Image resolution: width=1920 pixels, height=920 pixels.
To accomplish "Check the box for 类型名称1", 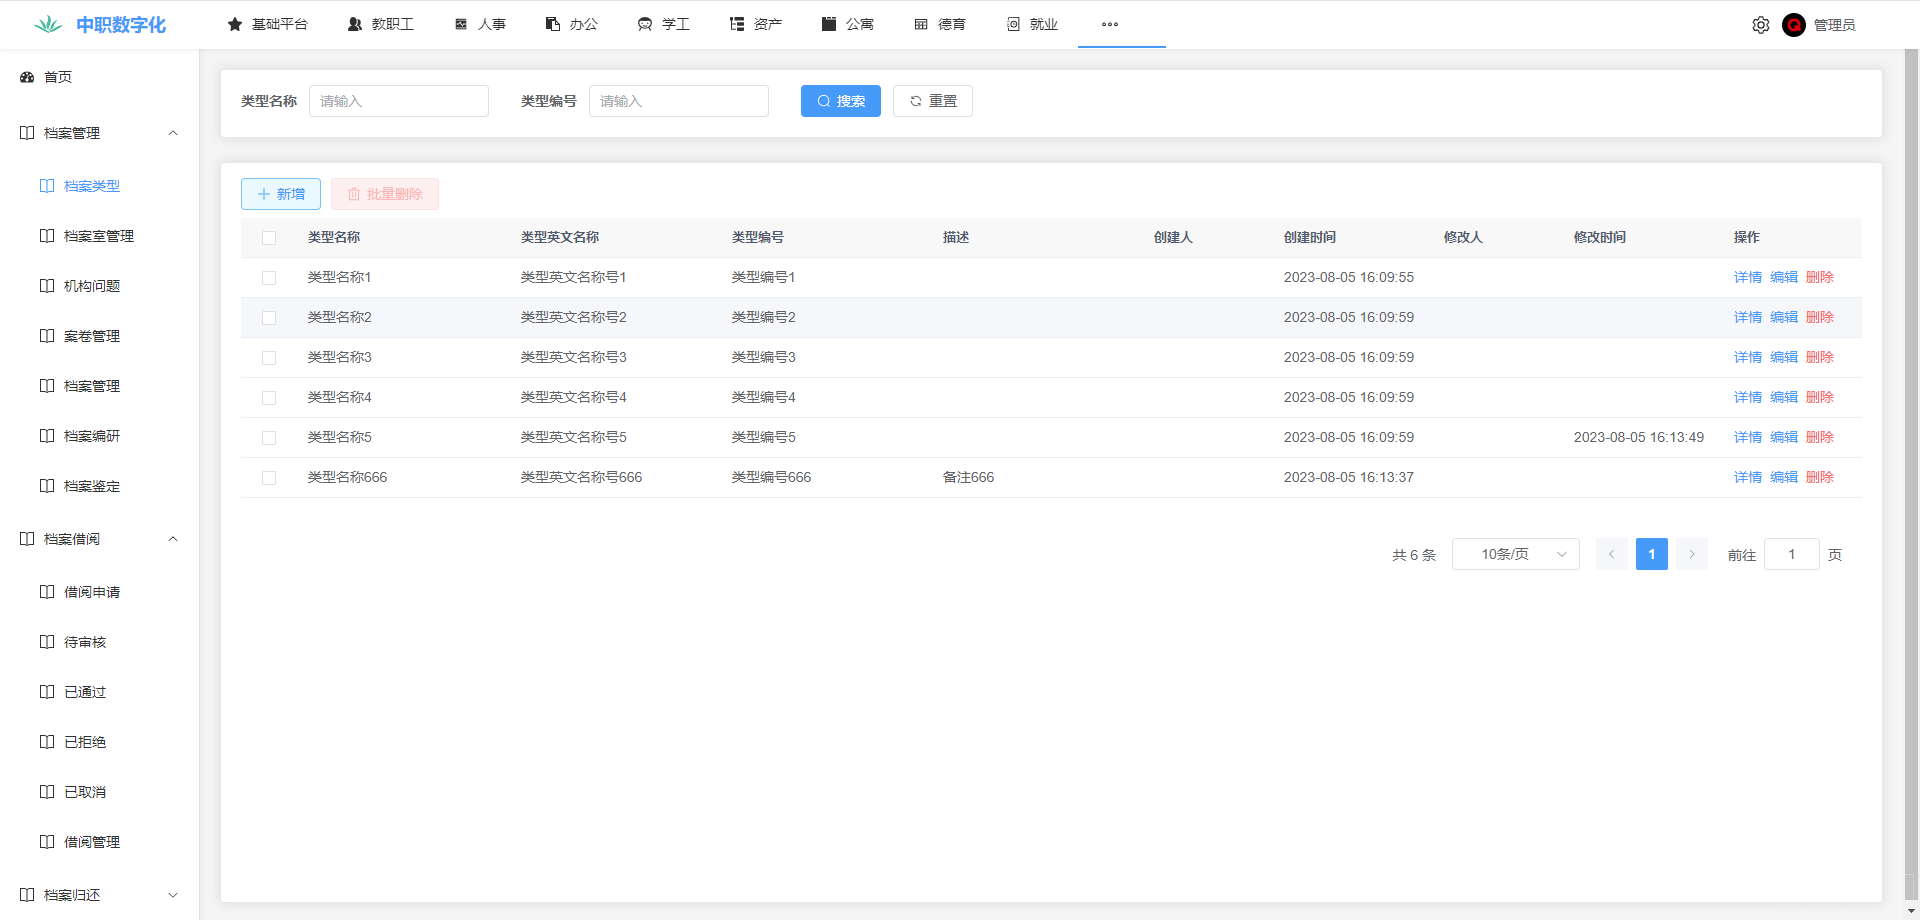I will (269, 278).
